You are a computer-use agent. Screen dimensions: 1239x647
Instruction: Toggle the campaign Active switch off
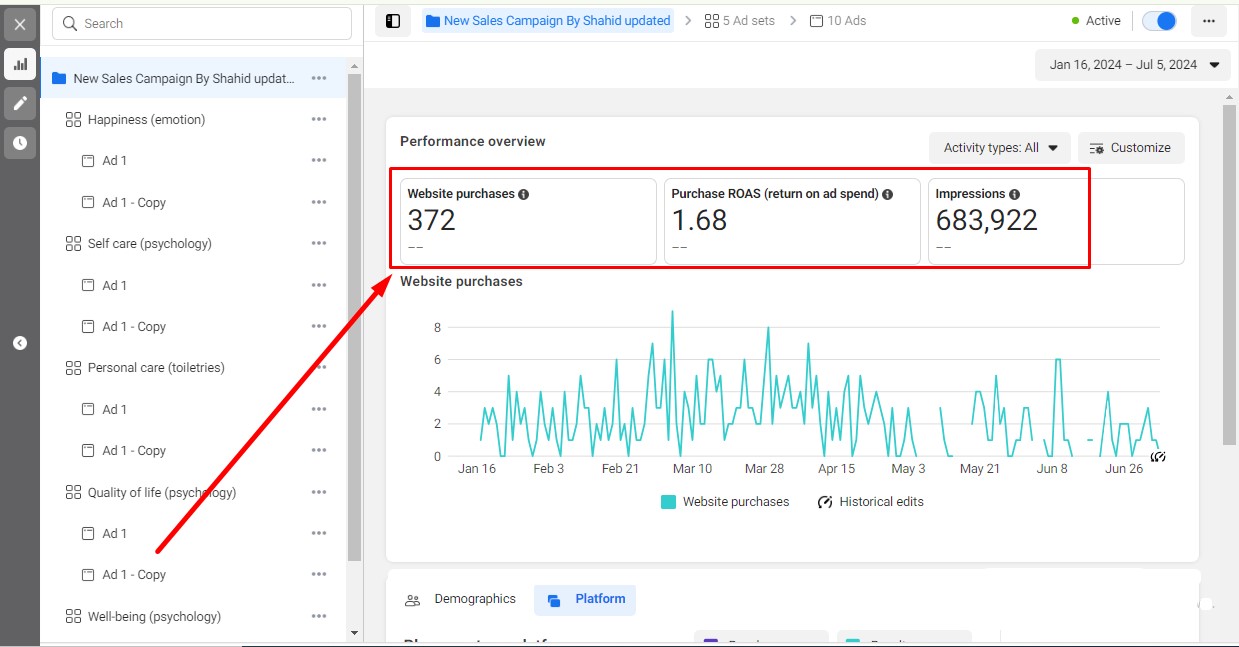1159,21
